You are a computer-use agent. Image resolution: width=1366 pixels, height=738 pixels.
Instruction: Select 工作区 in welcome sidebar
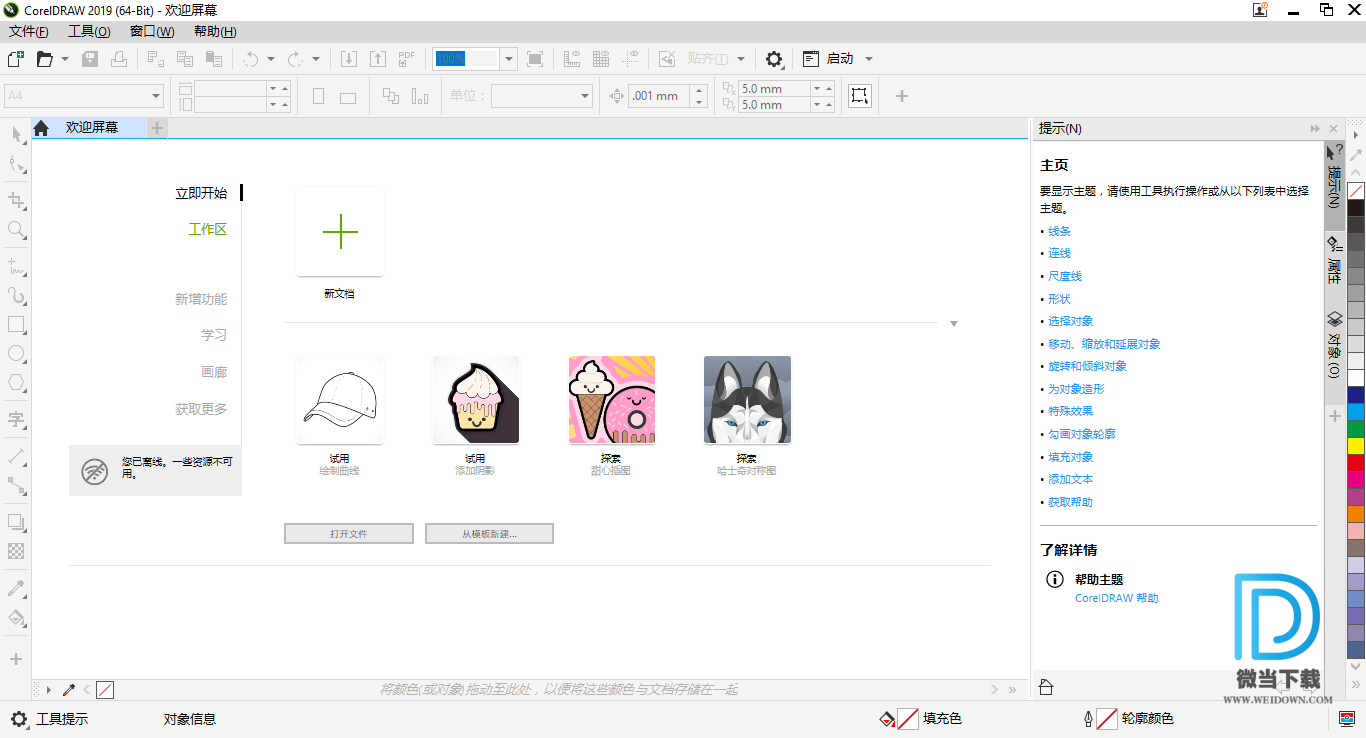pos(208,229)
